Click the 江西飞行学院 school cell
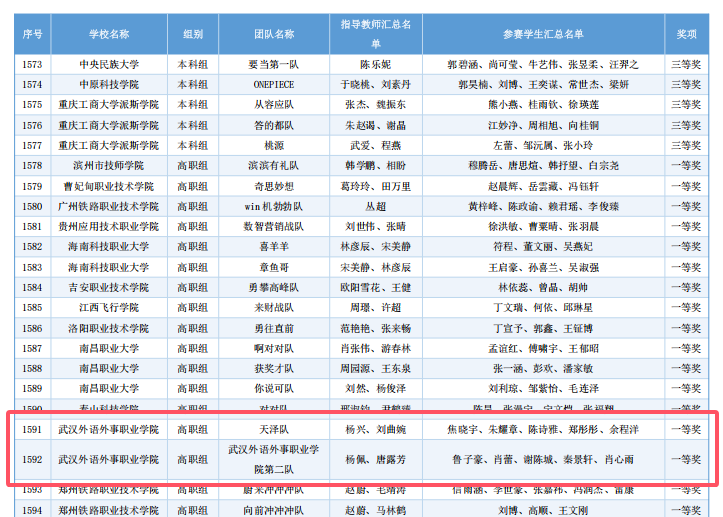Viewport: 723px width, 517px height. click(x=108, y=307)
